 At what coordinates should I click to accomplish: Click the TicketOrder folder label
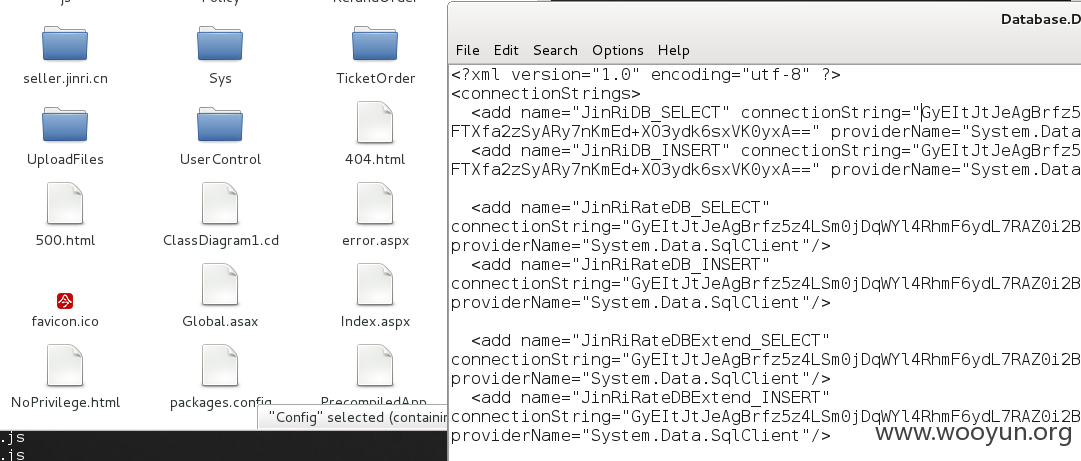tap(376, 79)
